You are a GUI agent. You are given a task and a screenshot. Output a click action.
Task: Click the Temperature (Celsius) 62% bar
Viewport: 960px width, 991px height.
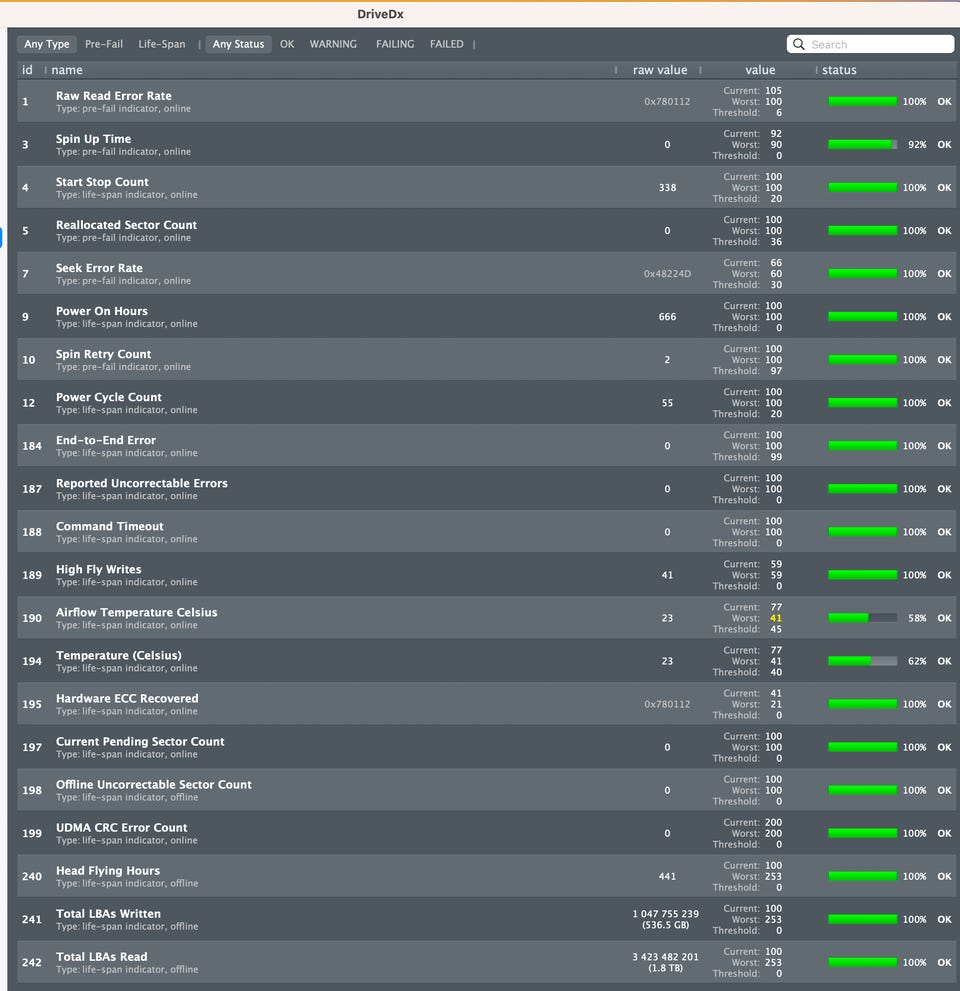pos(863,660)
